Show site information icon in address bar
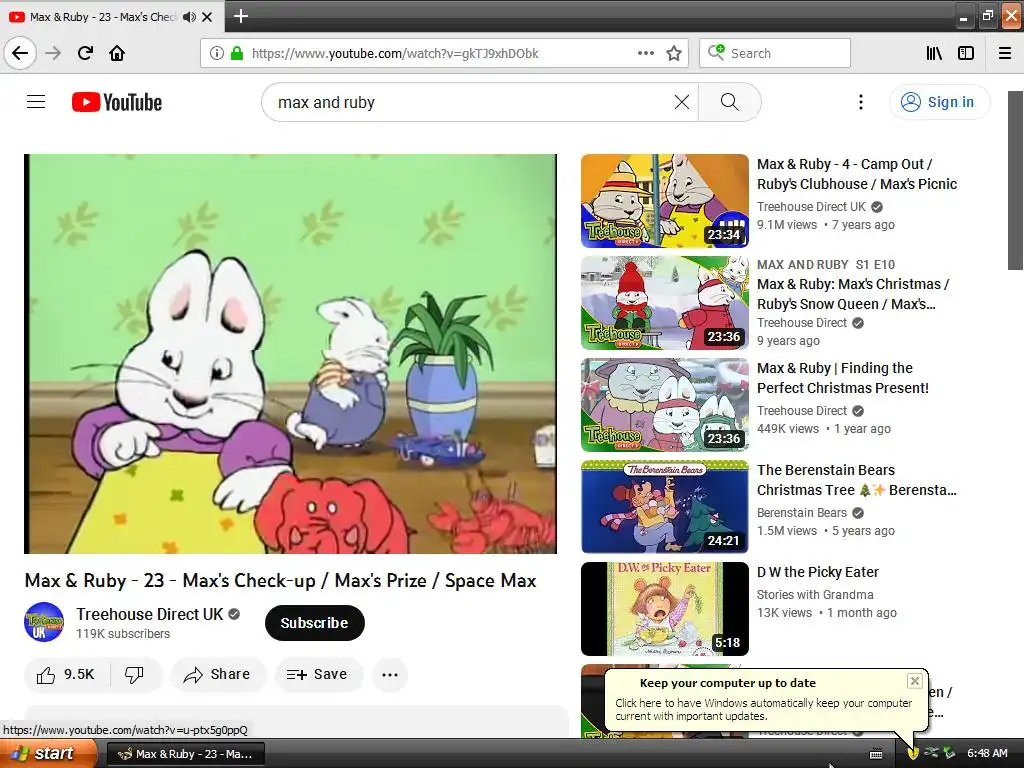Image resolution: width=1024 pixels, height=768 pixels. 216,53
